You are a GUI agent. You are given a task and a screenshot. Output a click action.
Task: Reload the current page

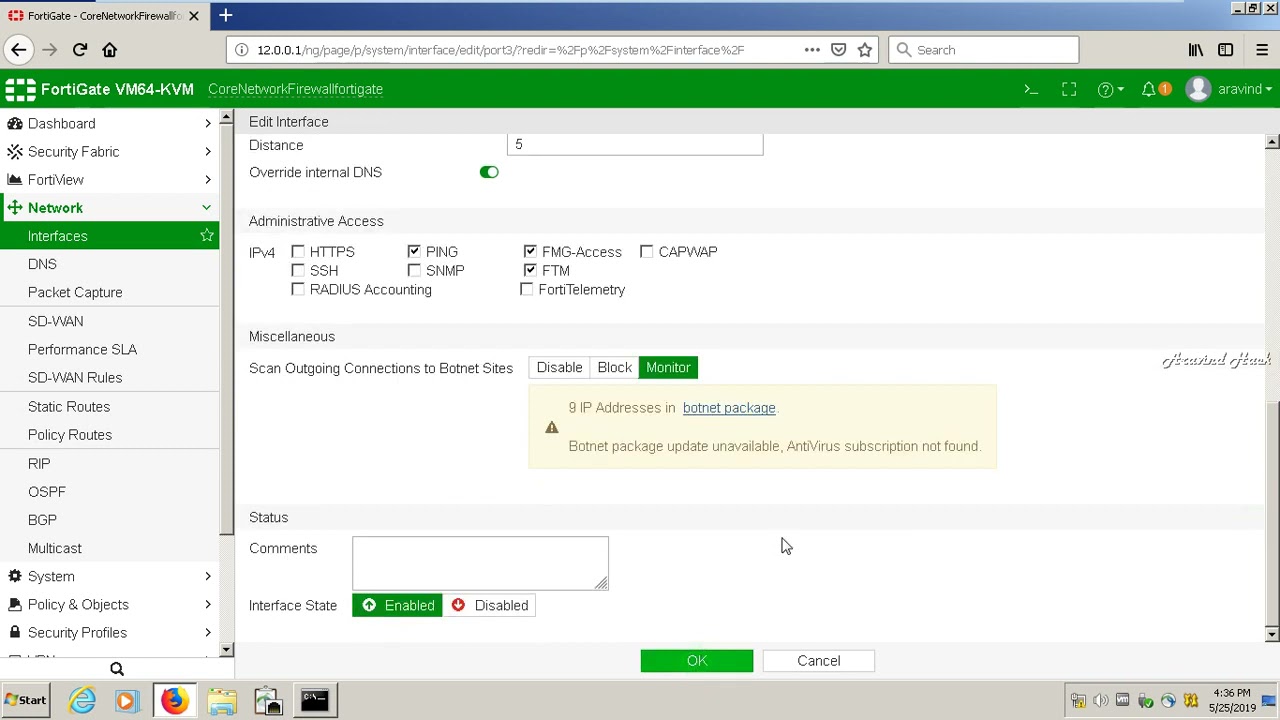coord(80,50)
